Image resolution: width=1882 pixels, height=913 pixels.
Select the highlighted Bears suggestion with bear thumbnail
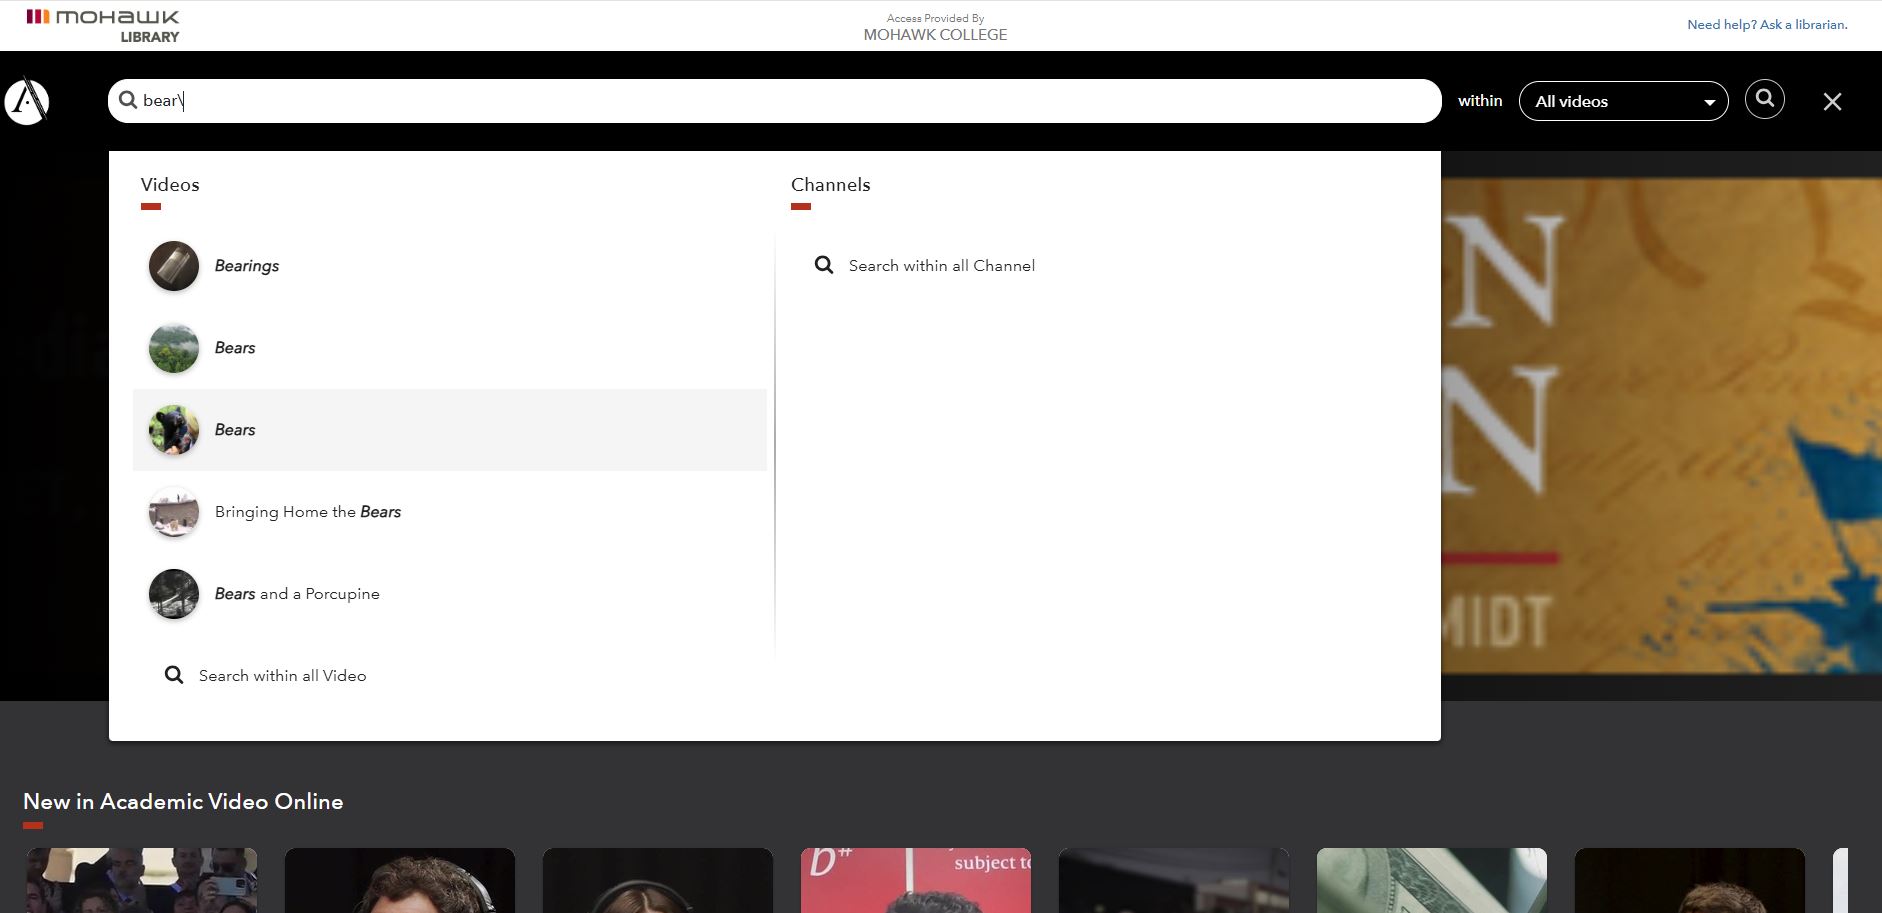[235, 430]
